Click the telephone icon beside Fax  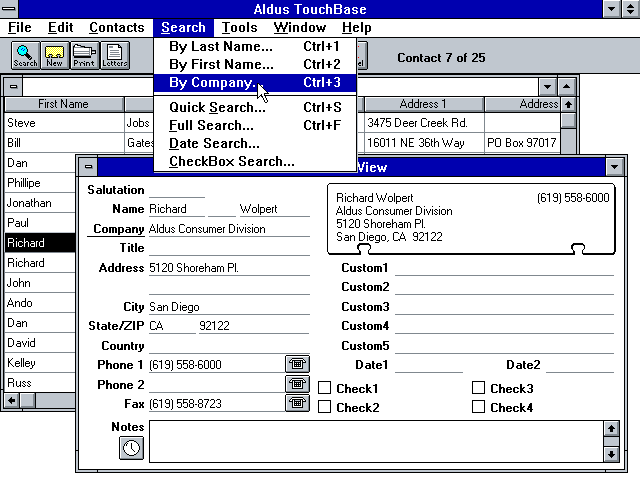coord(297,403)
